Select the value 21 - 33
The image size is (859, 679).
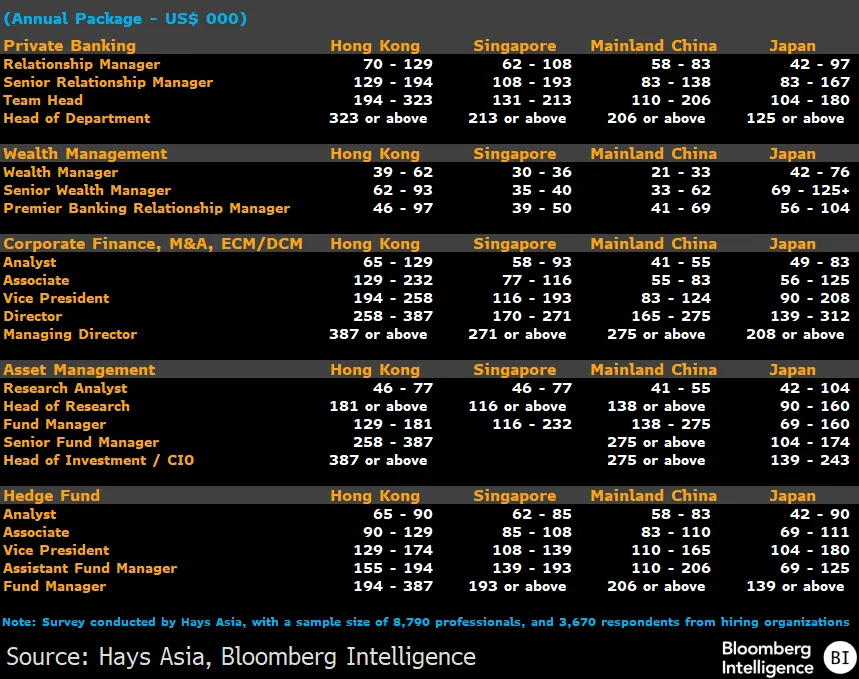click(681, 172)
